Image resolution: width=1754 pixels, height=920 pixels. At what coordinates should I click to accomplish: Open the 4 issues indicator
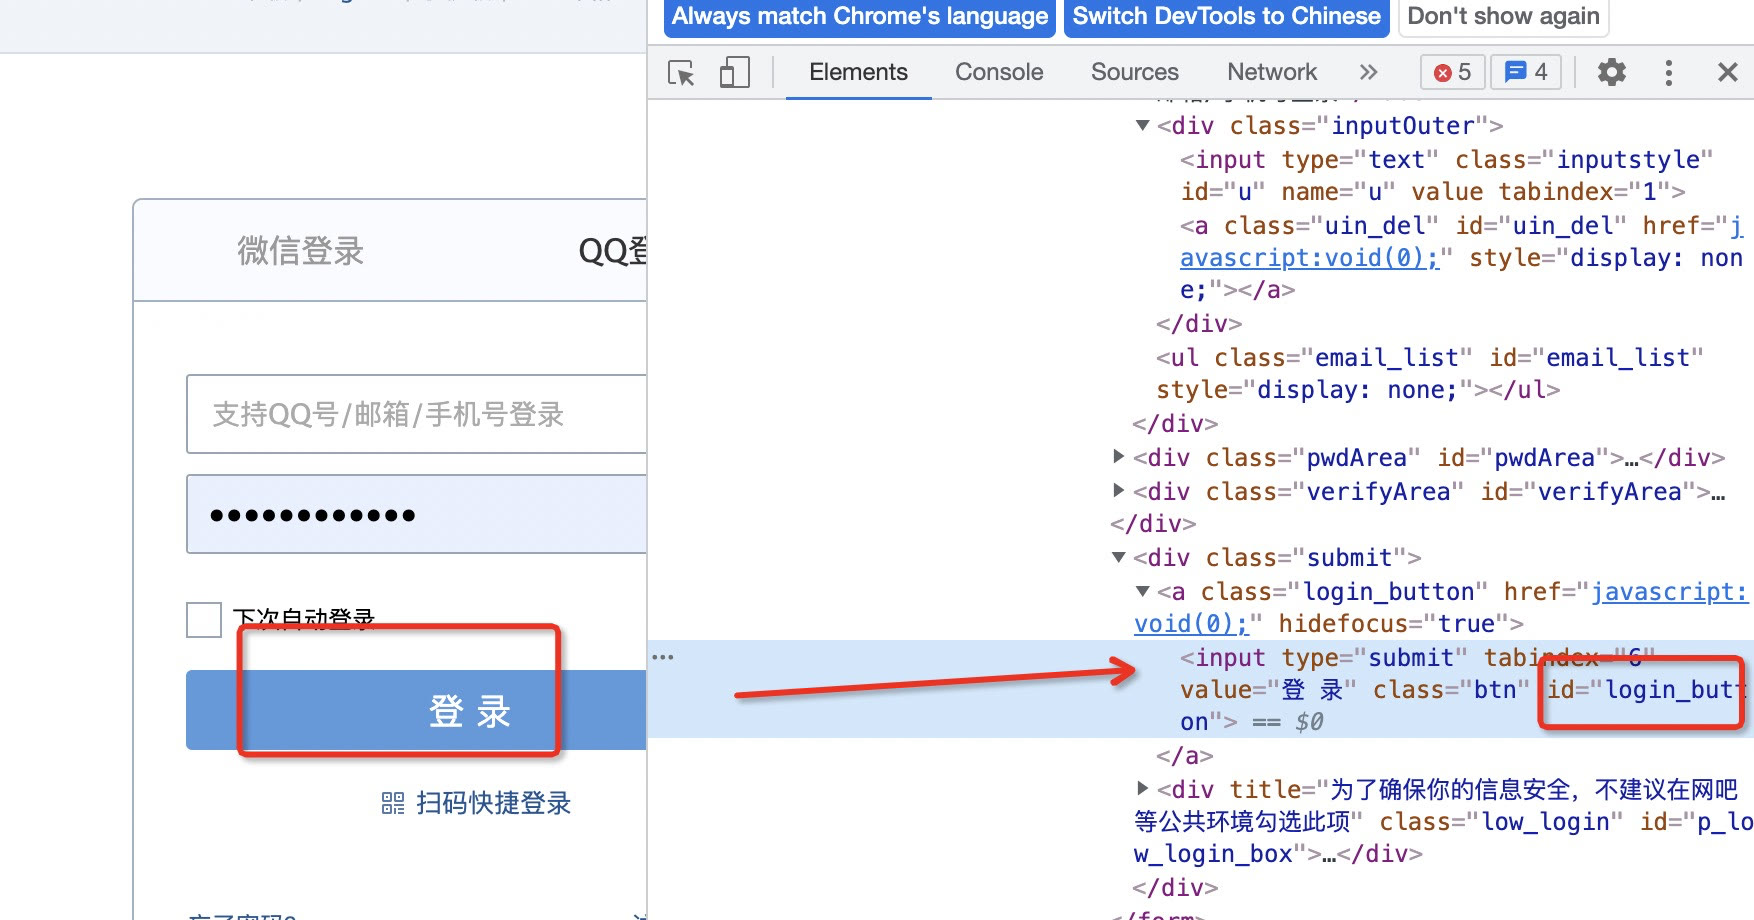click(1526, 72)
